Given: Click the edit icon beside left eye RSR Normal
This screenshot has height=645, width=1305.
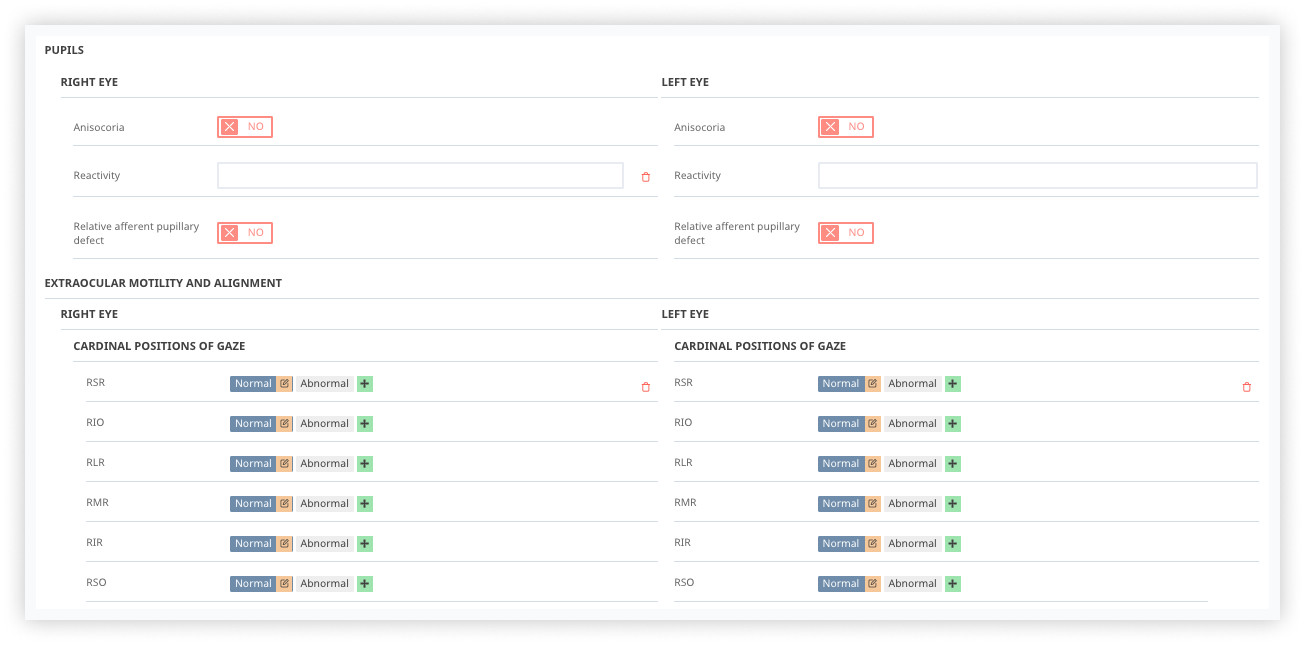Looking at the screenshot, I should [x=873, y=384].
